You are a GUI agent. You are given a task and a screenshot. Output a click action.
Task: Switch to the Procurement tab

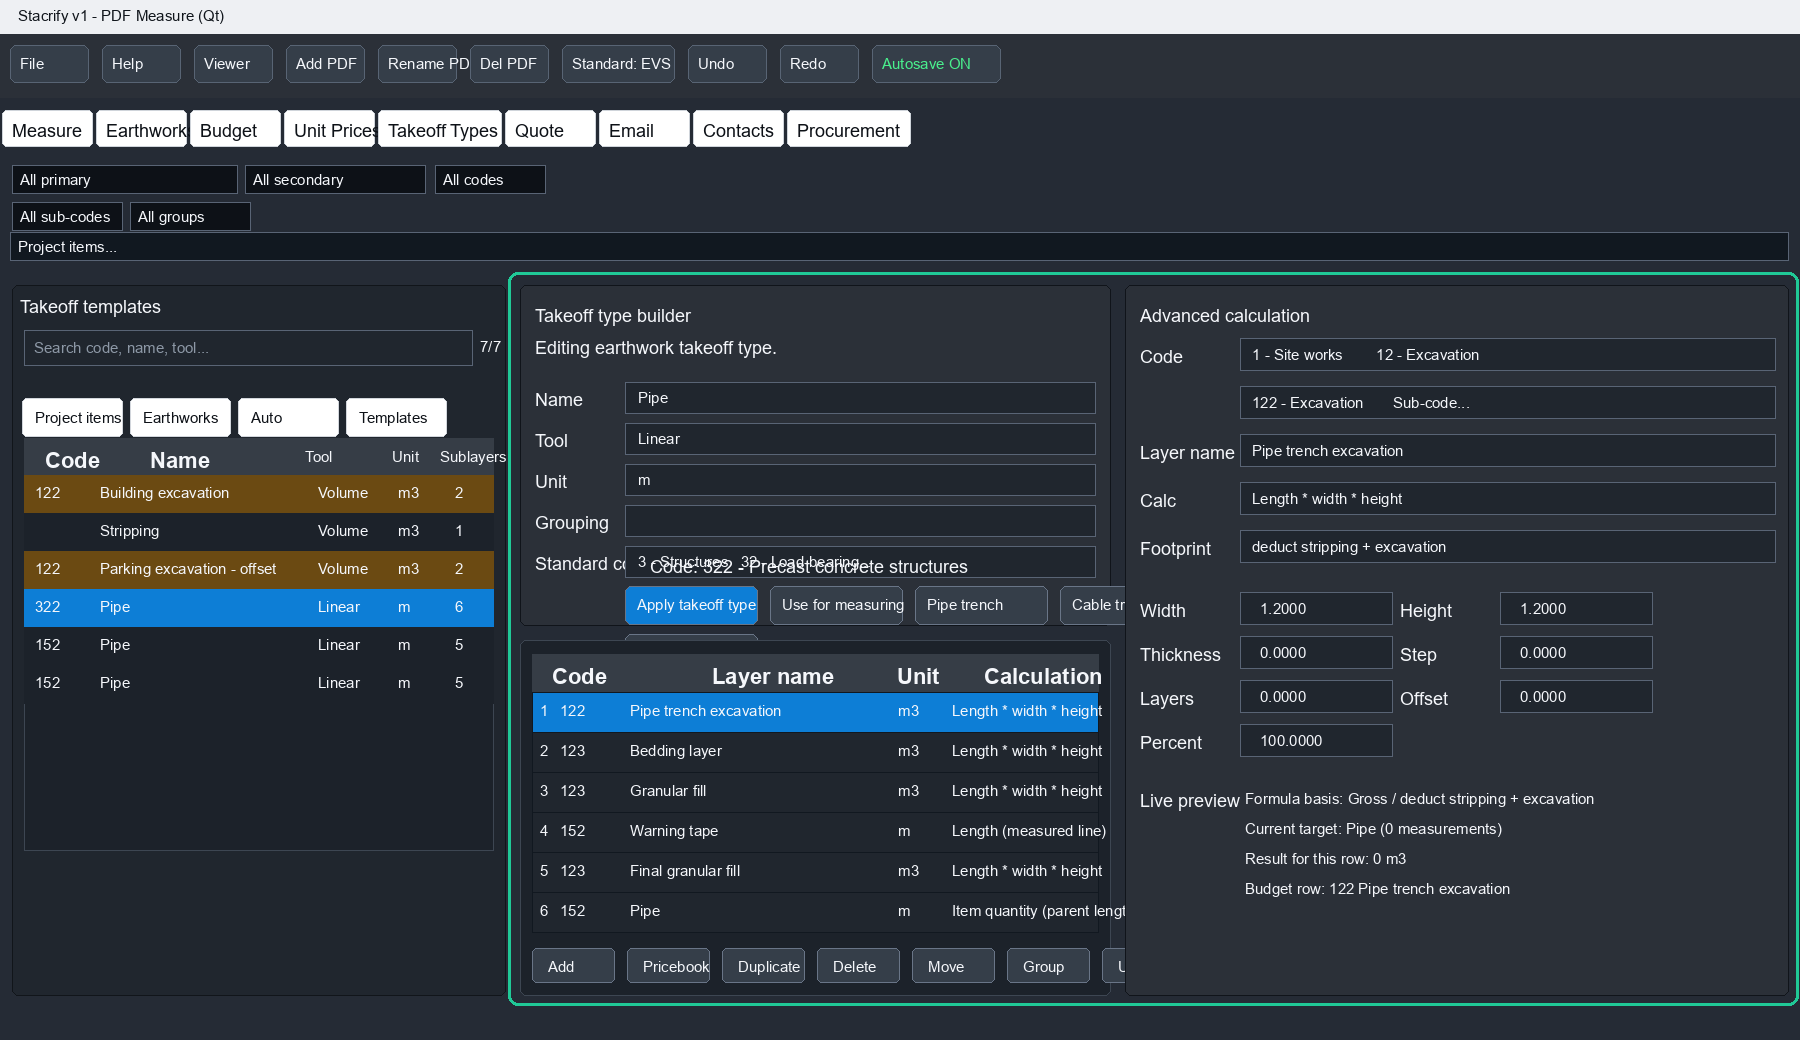848,130
